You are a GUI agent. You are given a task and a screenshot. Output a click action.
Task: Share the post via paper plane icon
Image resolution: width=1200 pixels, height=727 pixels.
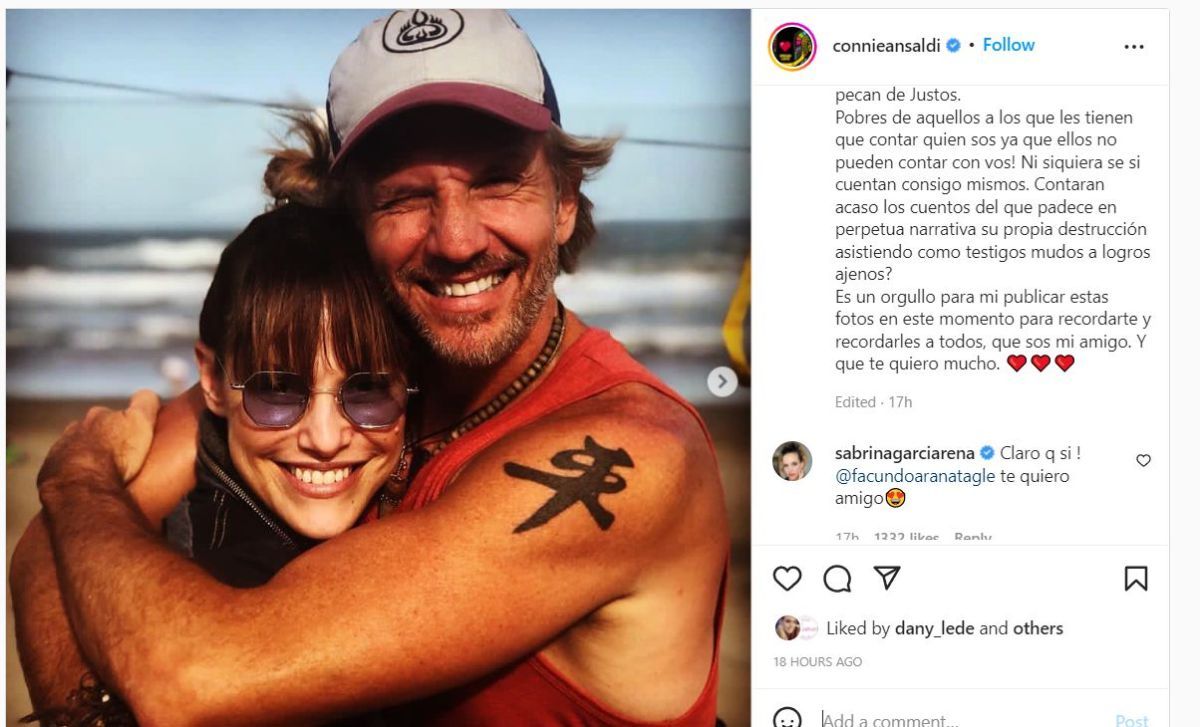(x=887, y=578)
